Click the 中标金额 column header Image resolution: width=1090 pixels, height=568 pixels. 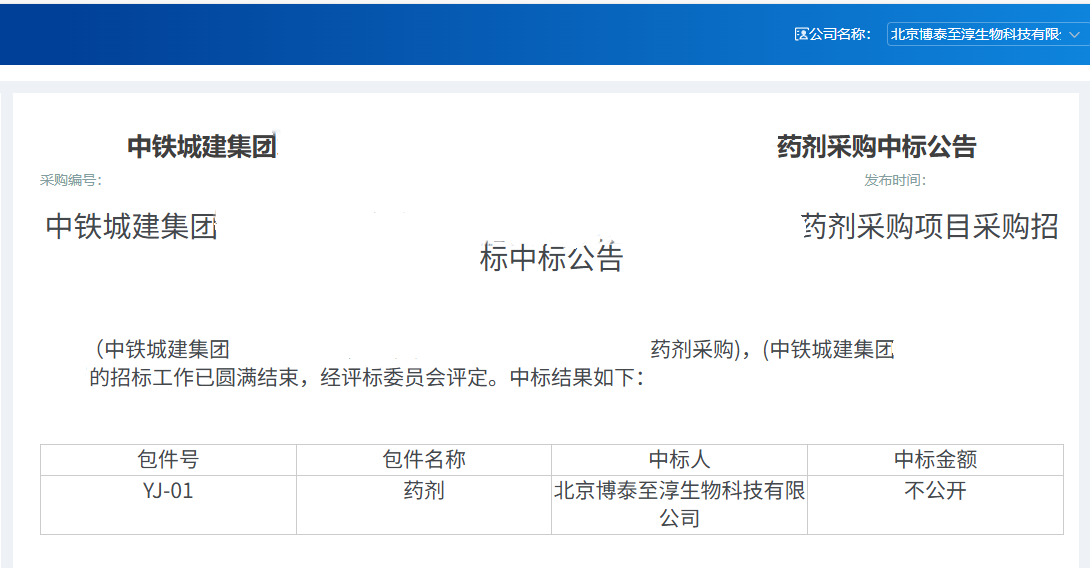pyautogui.click(x=935, y=460)
